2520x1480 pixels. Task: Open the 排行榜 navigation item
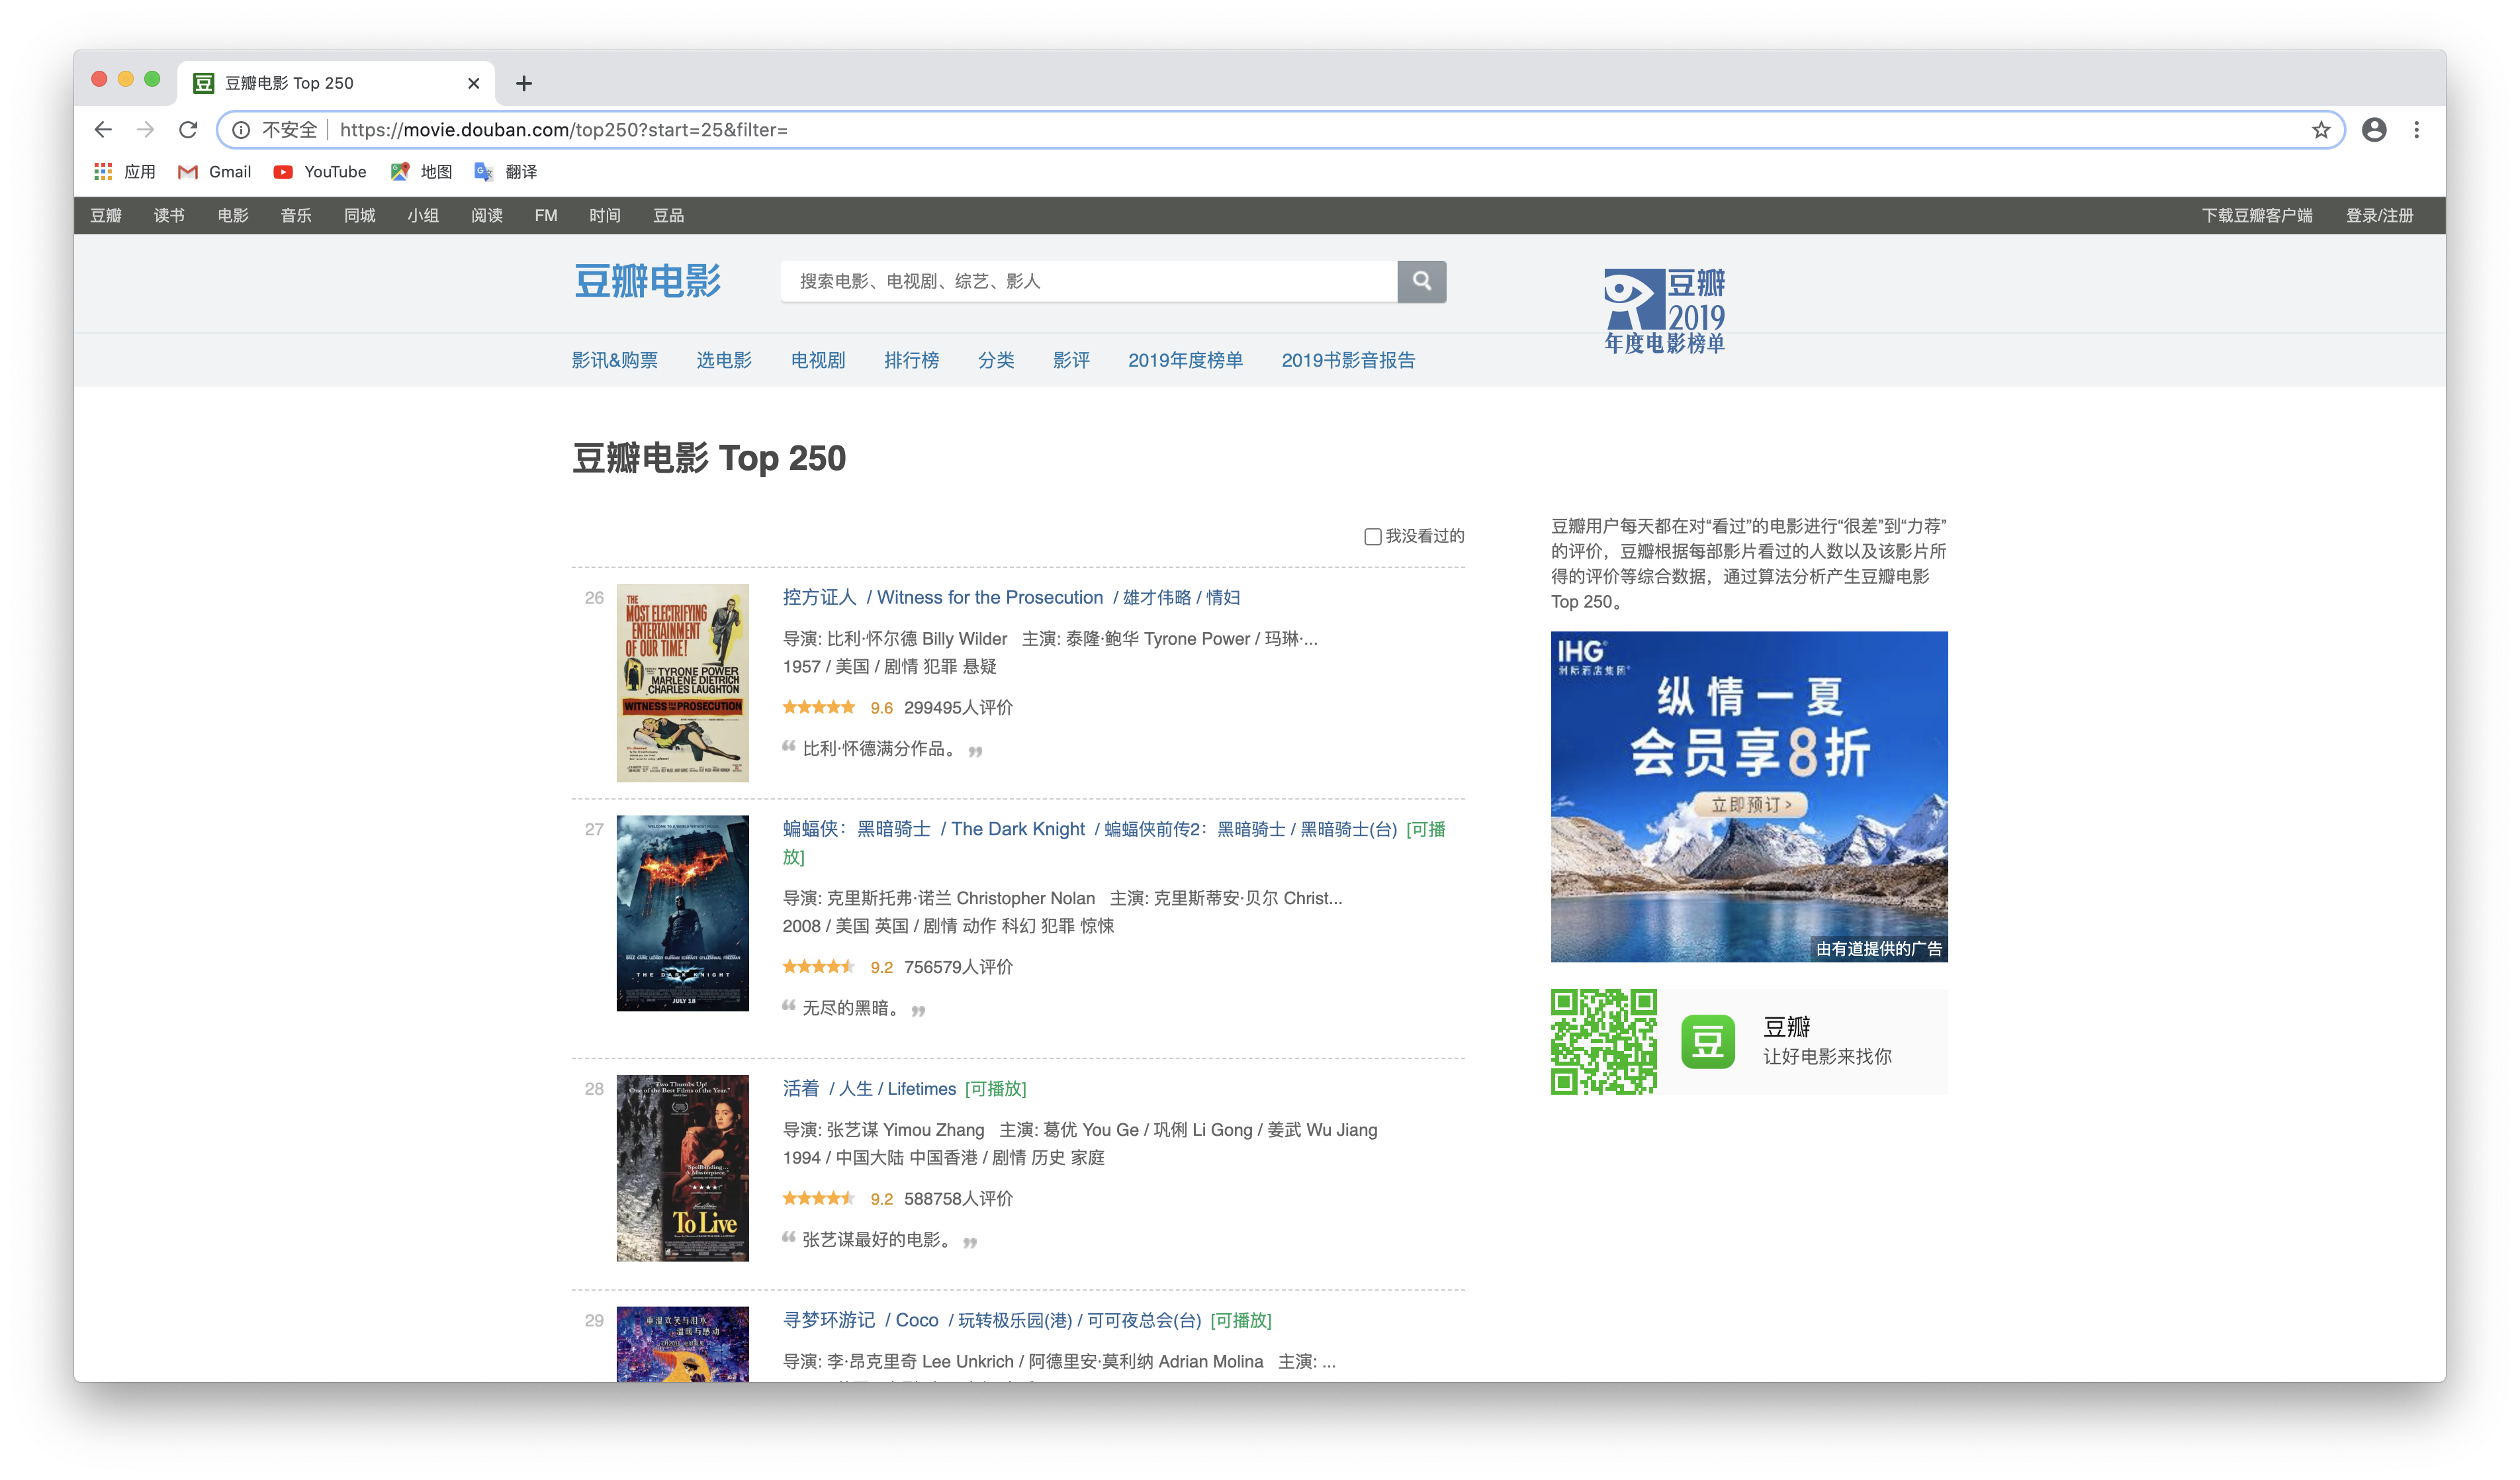pyautogui.click(x=911, y=360)
